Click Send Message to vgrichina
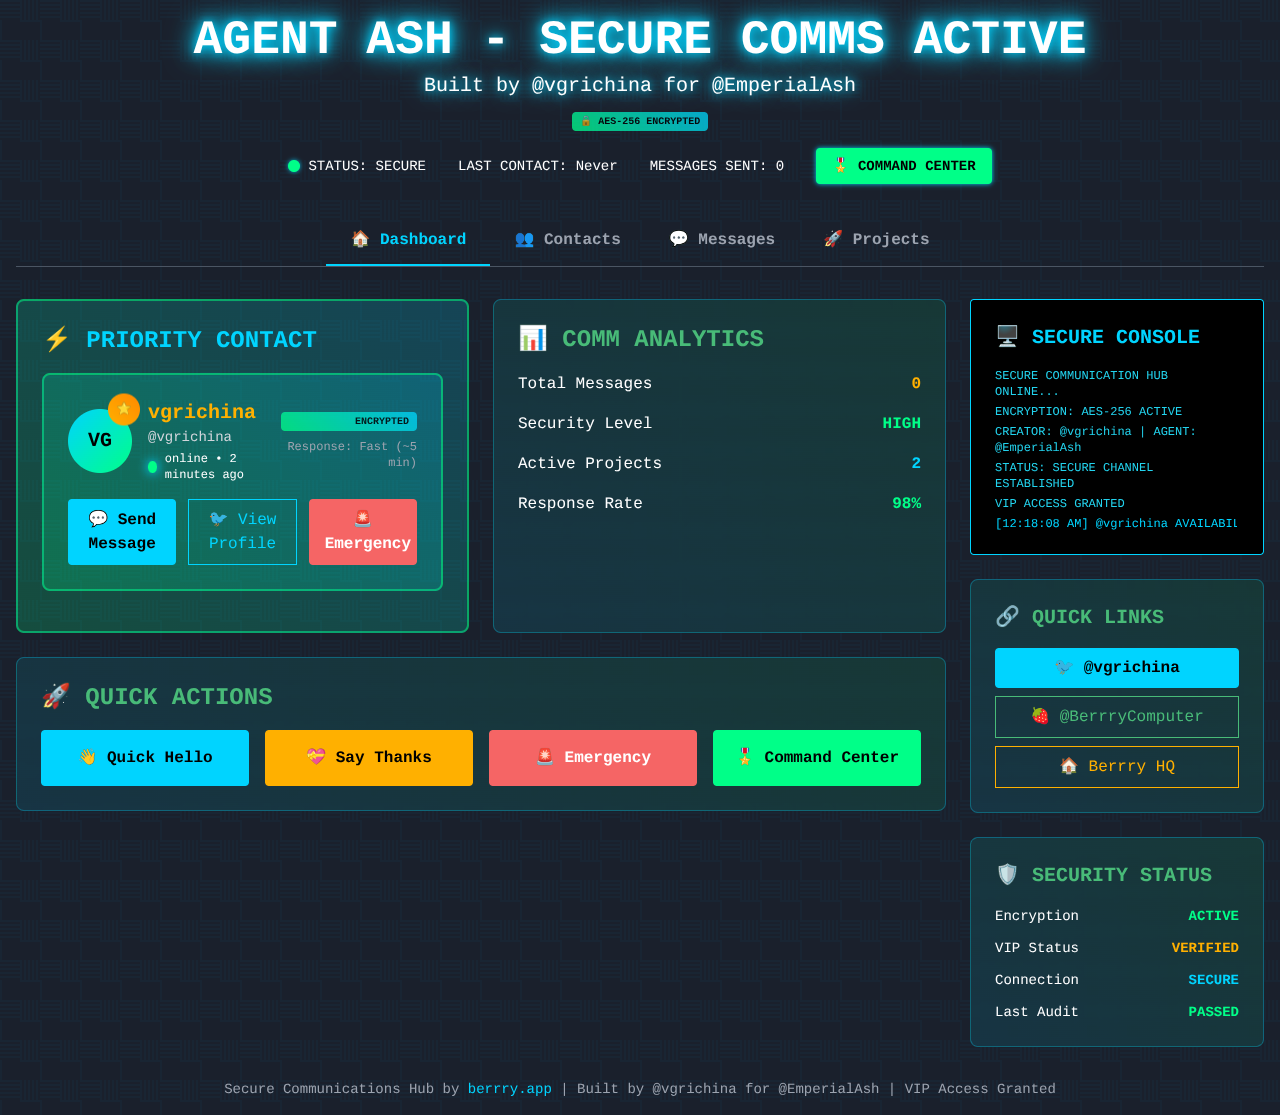The image size is (1280, 1115). [x=121, y=531]
